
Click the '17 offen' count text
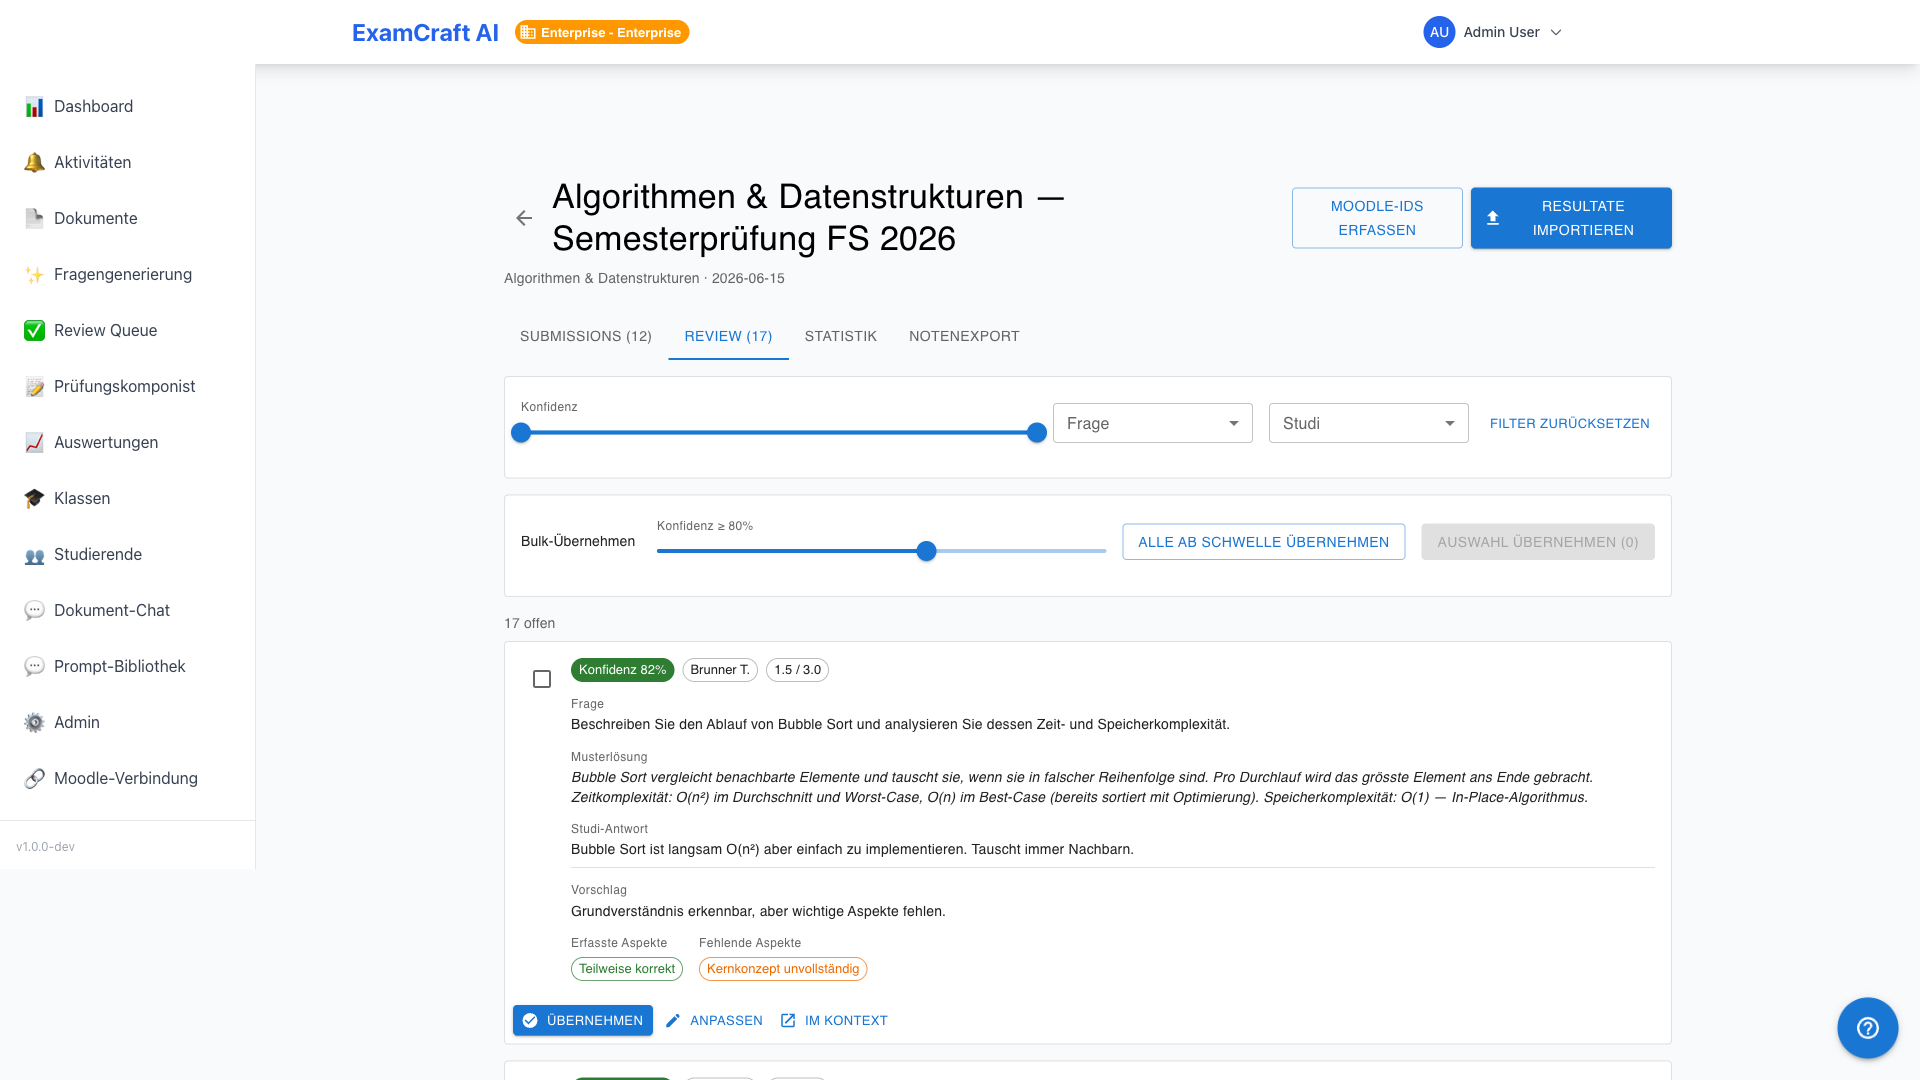click(x=530, y=623)
